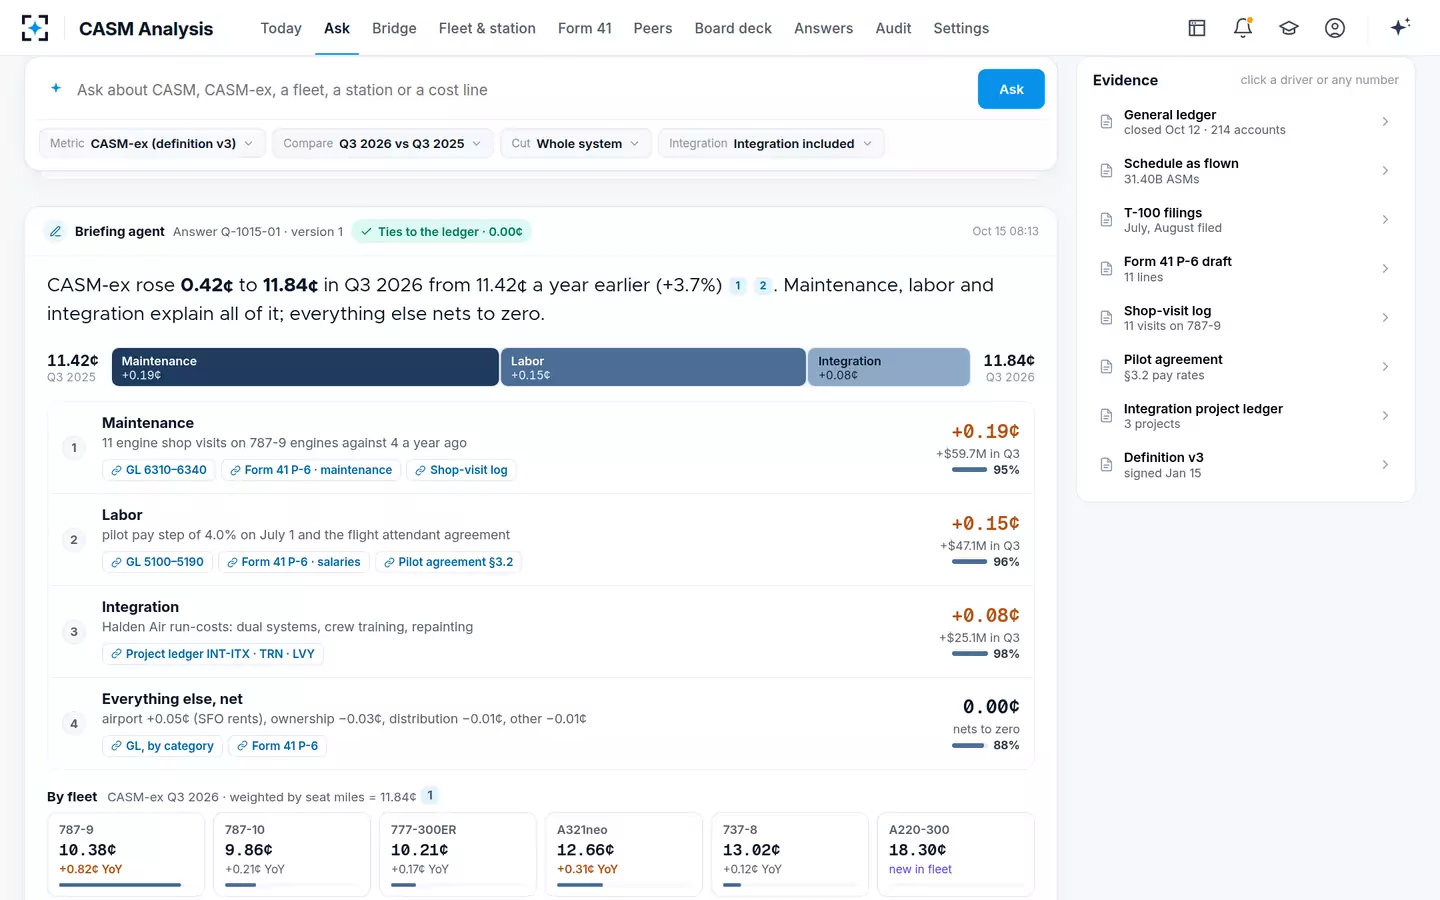Screen dimensions: 1440x900
Task: Open the Board deck tab
Action: [733, 28]
